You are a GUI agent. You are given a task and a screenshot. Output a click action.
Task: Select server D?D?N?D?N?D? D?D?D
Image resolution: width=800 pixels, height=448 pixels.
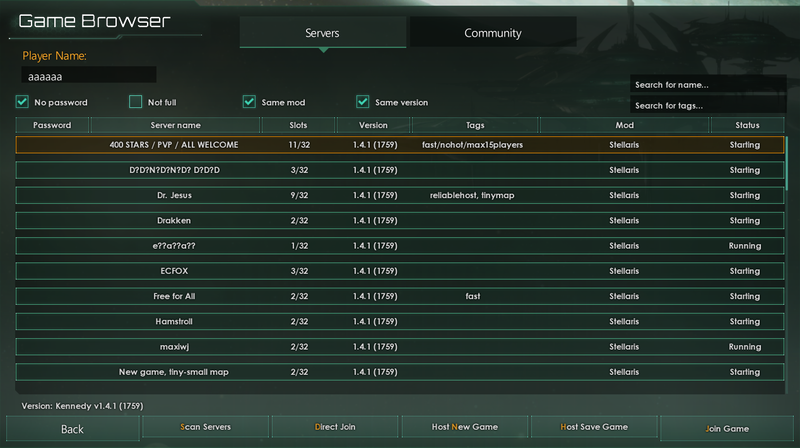coord(400,170)
